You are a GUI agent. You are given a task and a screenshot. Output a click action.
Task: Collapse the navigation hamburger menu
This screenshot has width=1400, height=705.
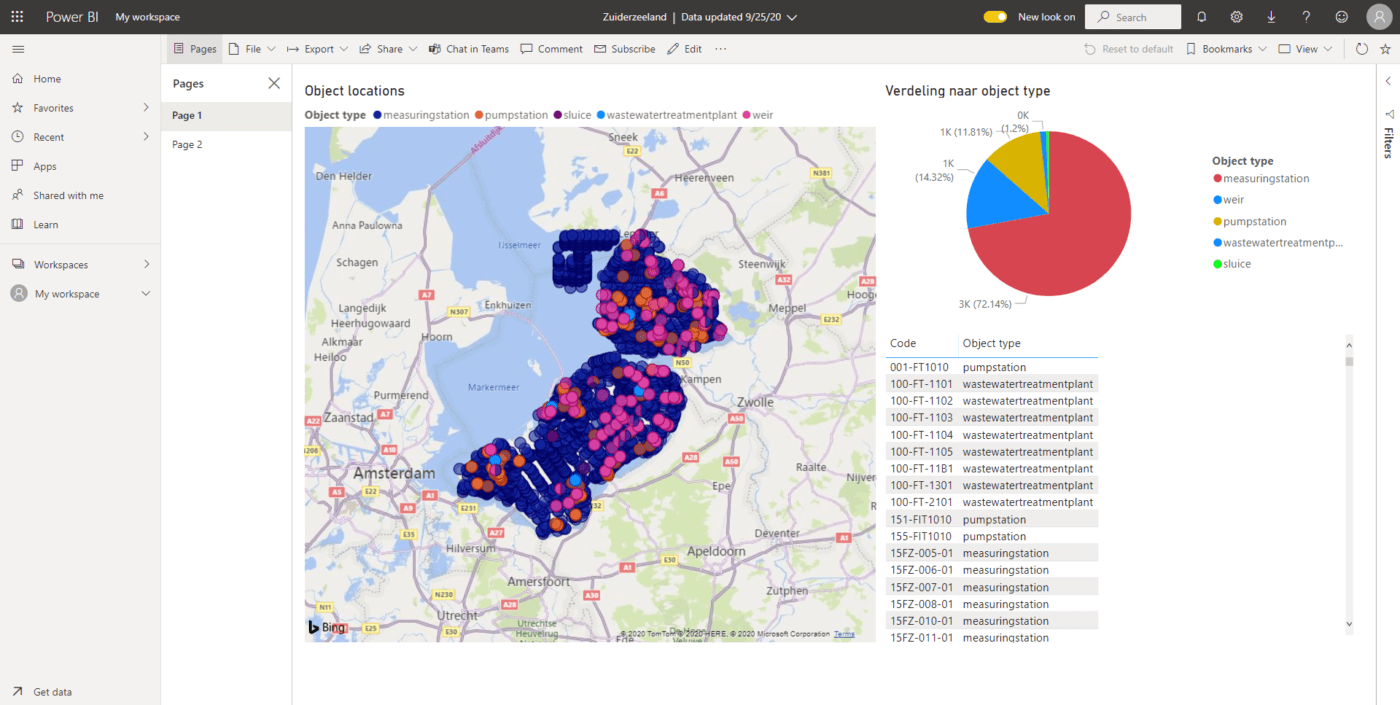coord(18,49)
